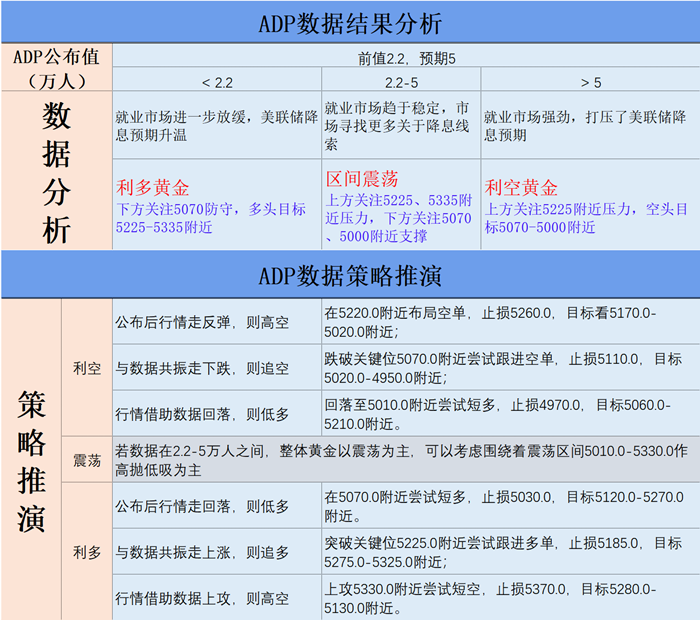700x620 pixels.
Task: Select the large 策略推演 row label
Action: (x=30, y=460)
